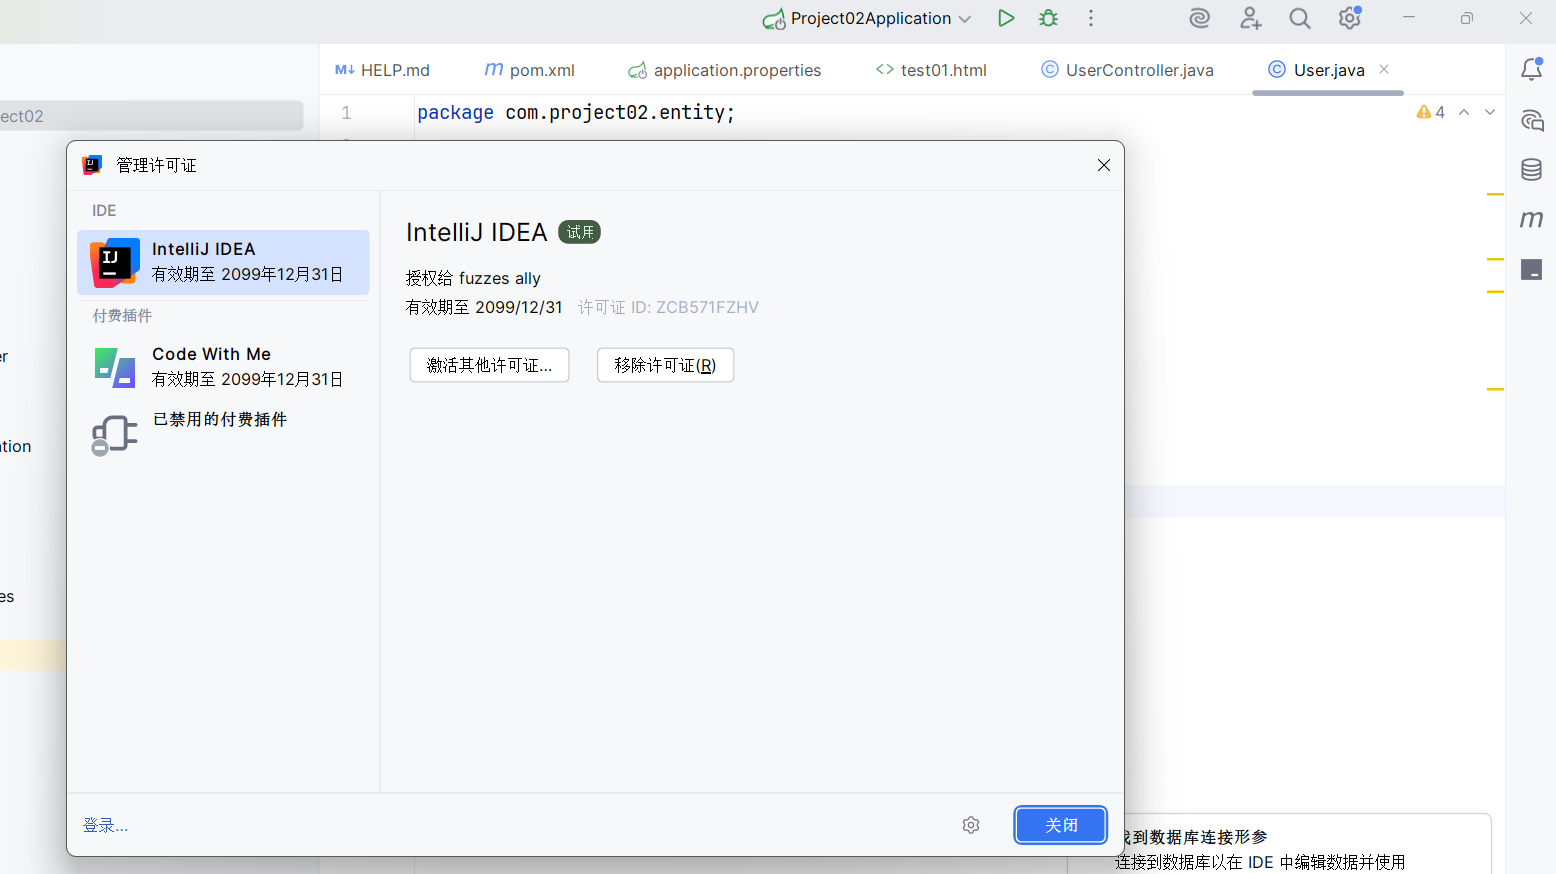Screen dimensions: 1556x874
Task: Open the Maven tool window icon
Action: pyautogui.click(x=1531, y=219)
